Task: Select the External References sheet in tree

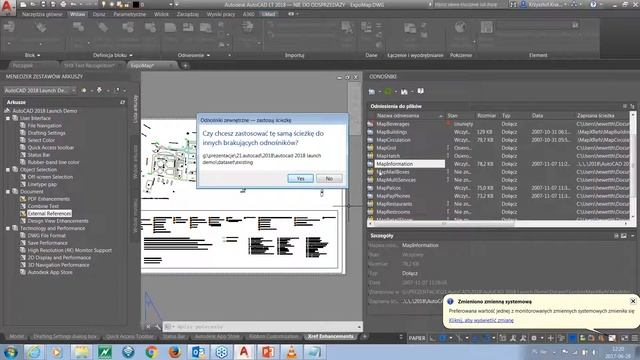Action: point(49,213)
